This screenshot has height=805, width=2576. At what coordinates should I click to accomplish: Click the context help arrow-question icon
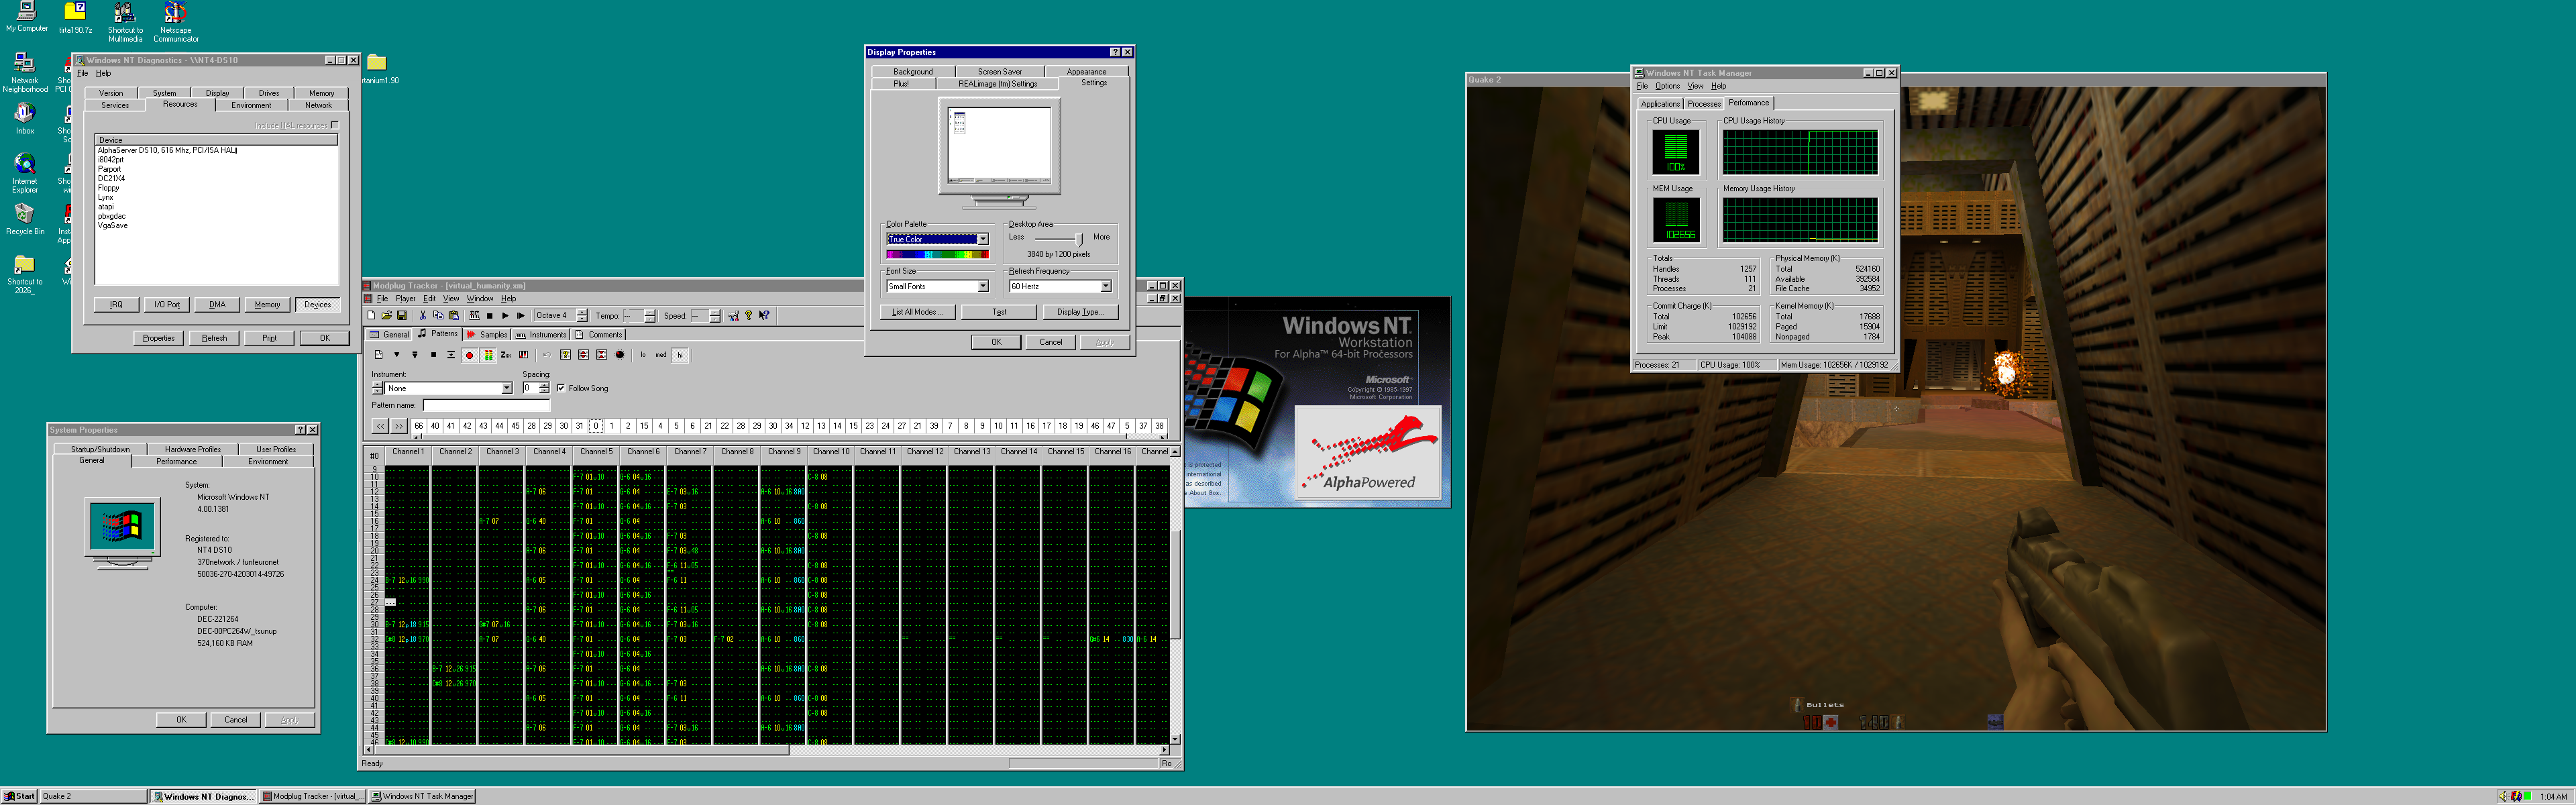coord(764,316)
